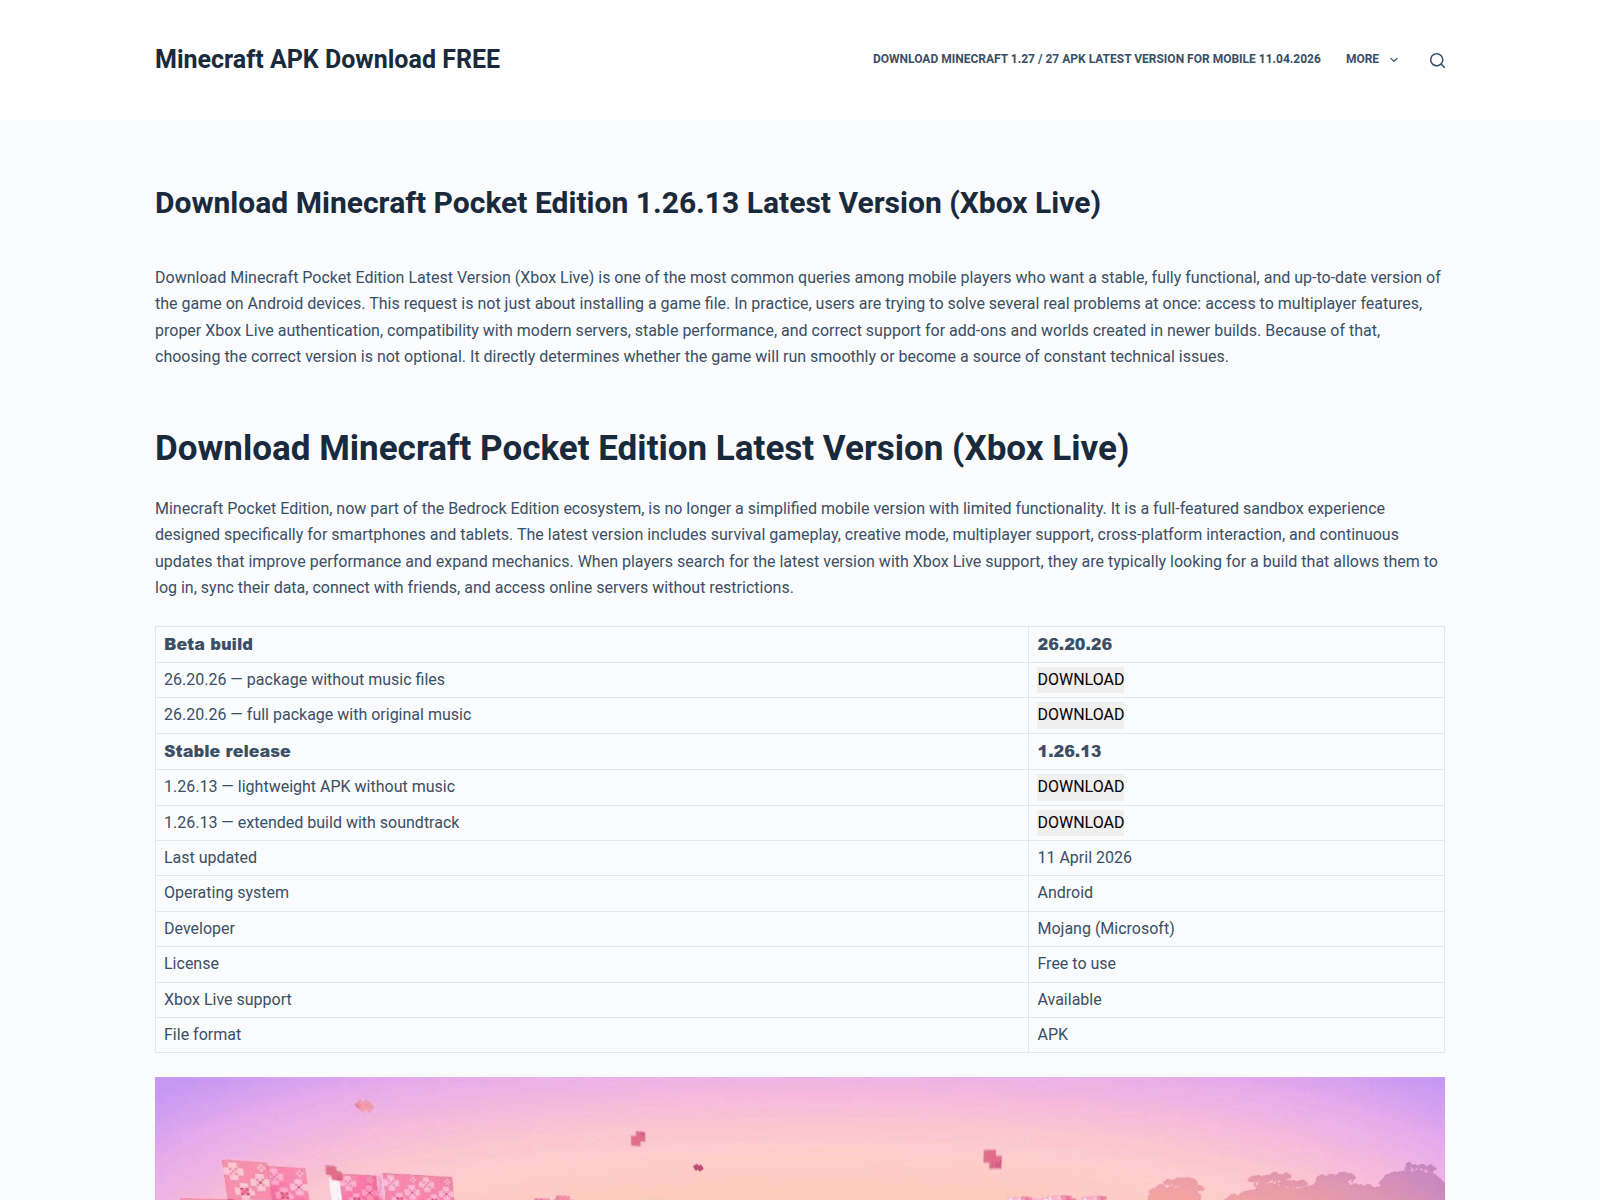Download the 1.26.13 lightweight APK without music
The width and height of the screenshot is (1600, 1200).
click(x=1080, y=786)
